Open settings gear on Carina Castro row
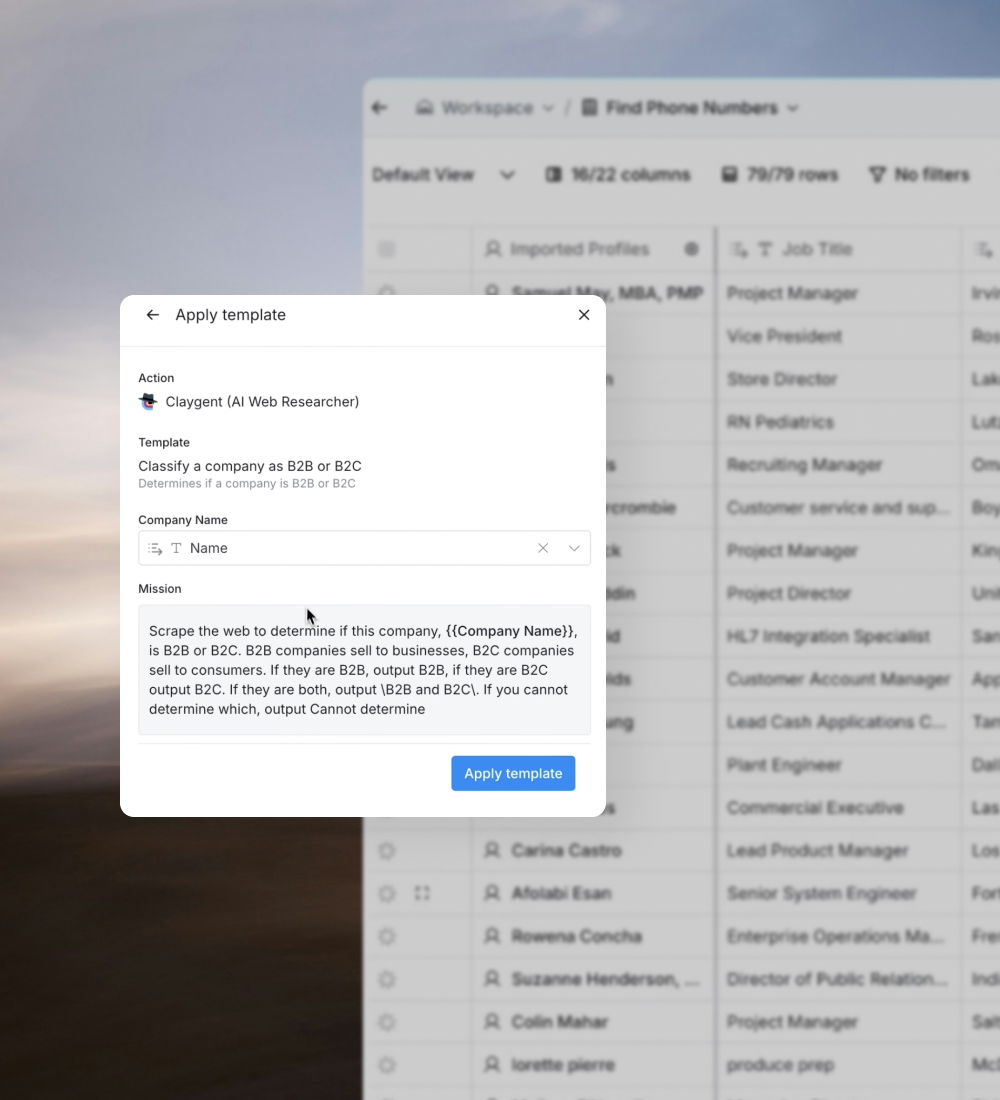Image resolution: width=1000 pixels, height=1100 pixels. [x=387, y=851]
